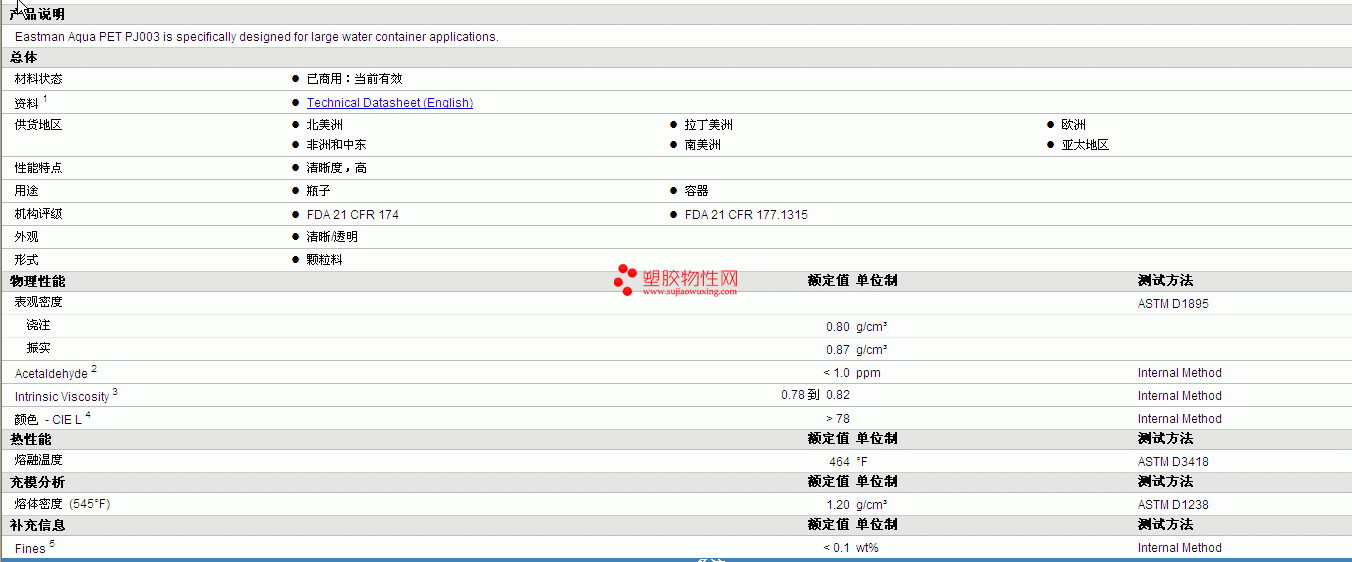Open the Technical Datasheet (English) link
This screenshot has width=1352, height=562.
click(x=390, y=103)
